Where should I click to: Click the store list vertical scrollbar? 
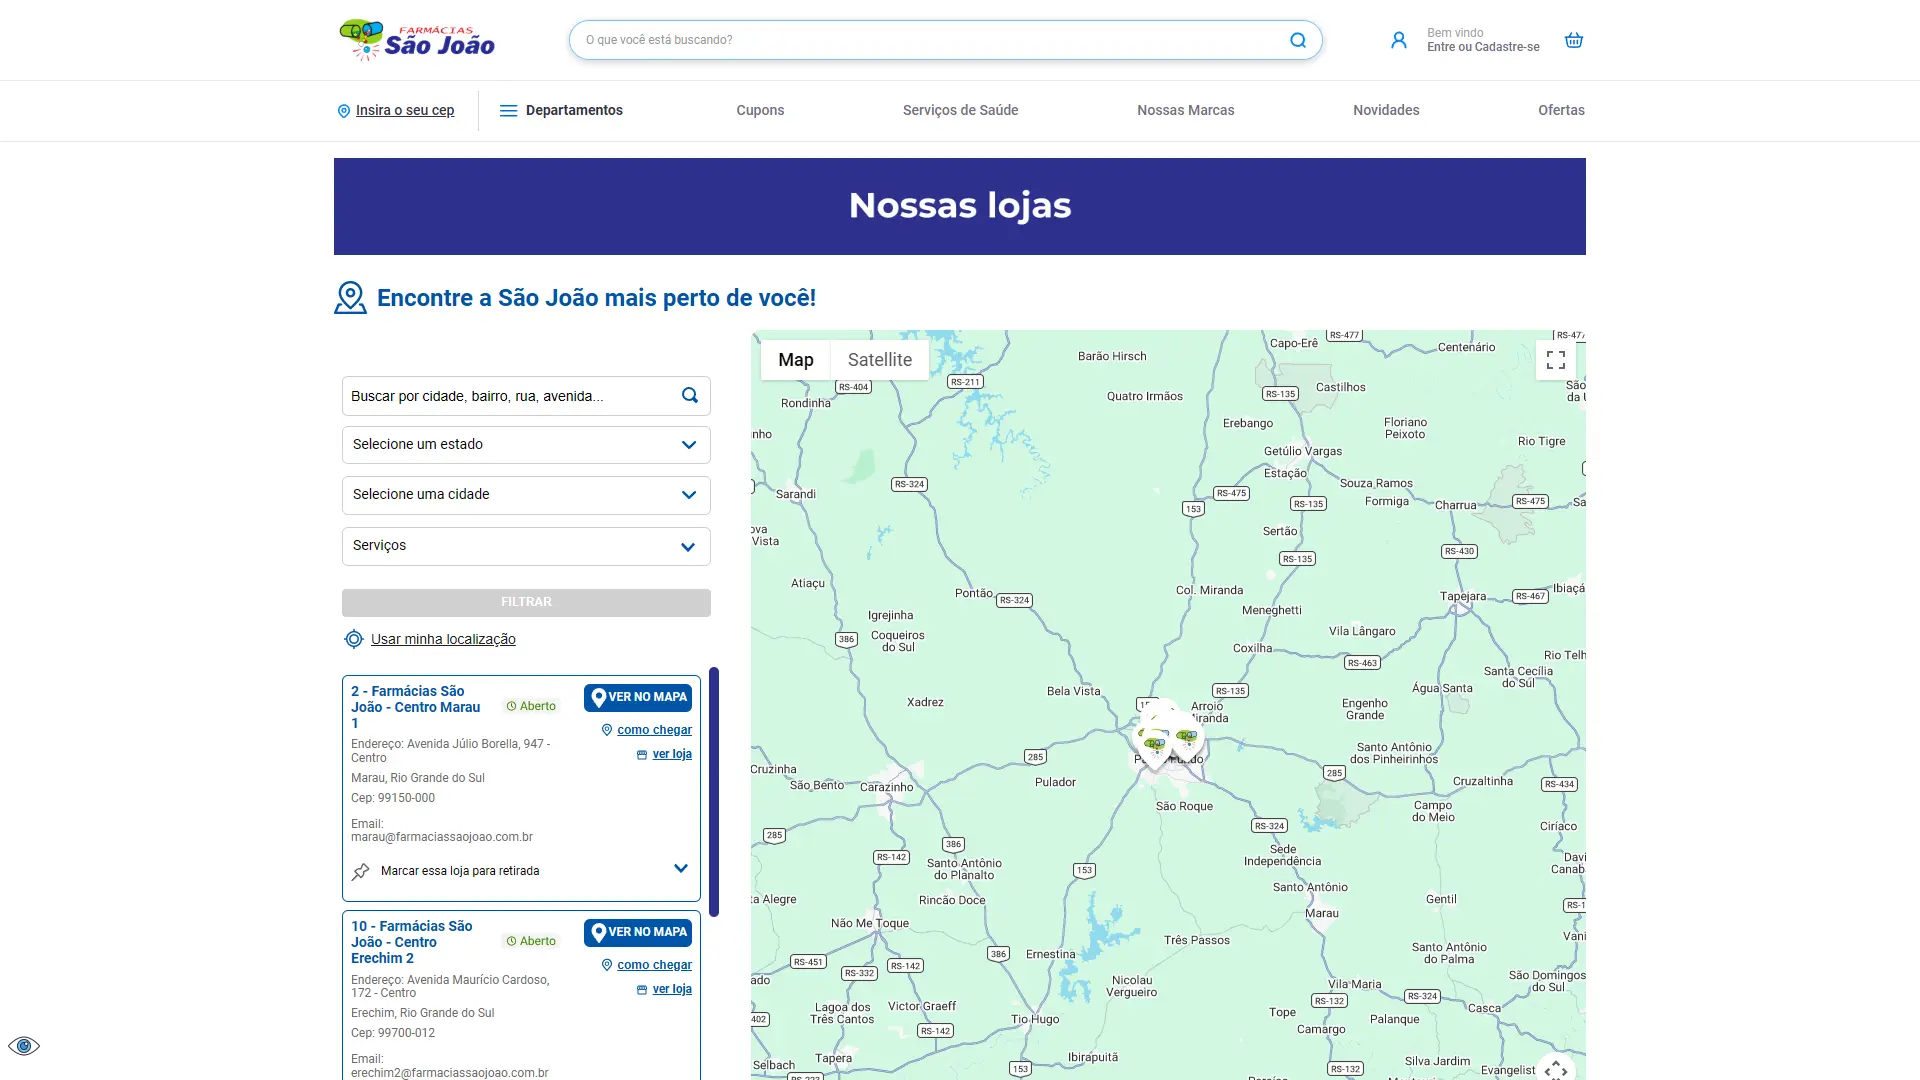[714, 792]
